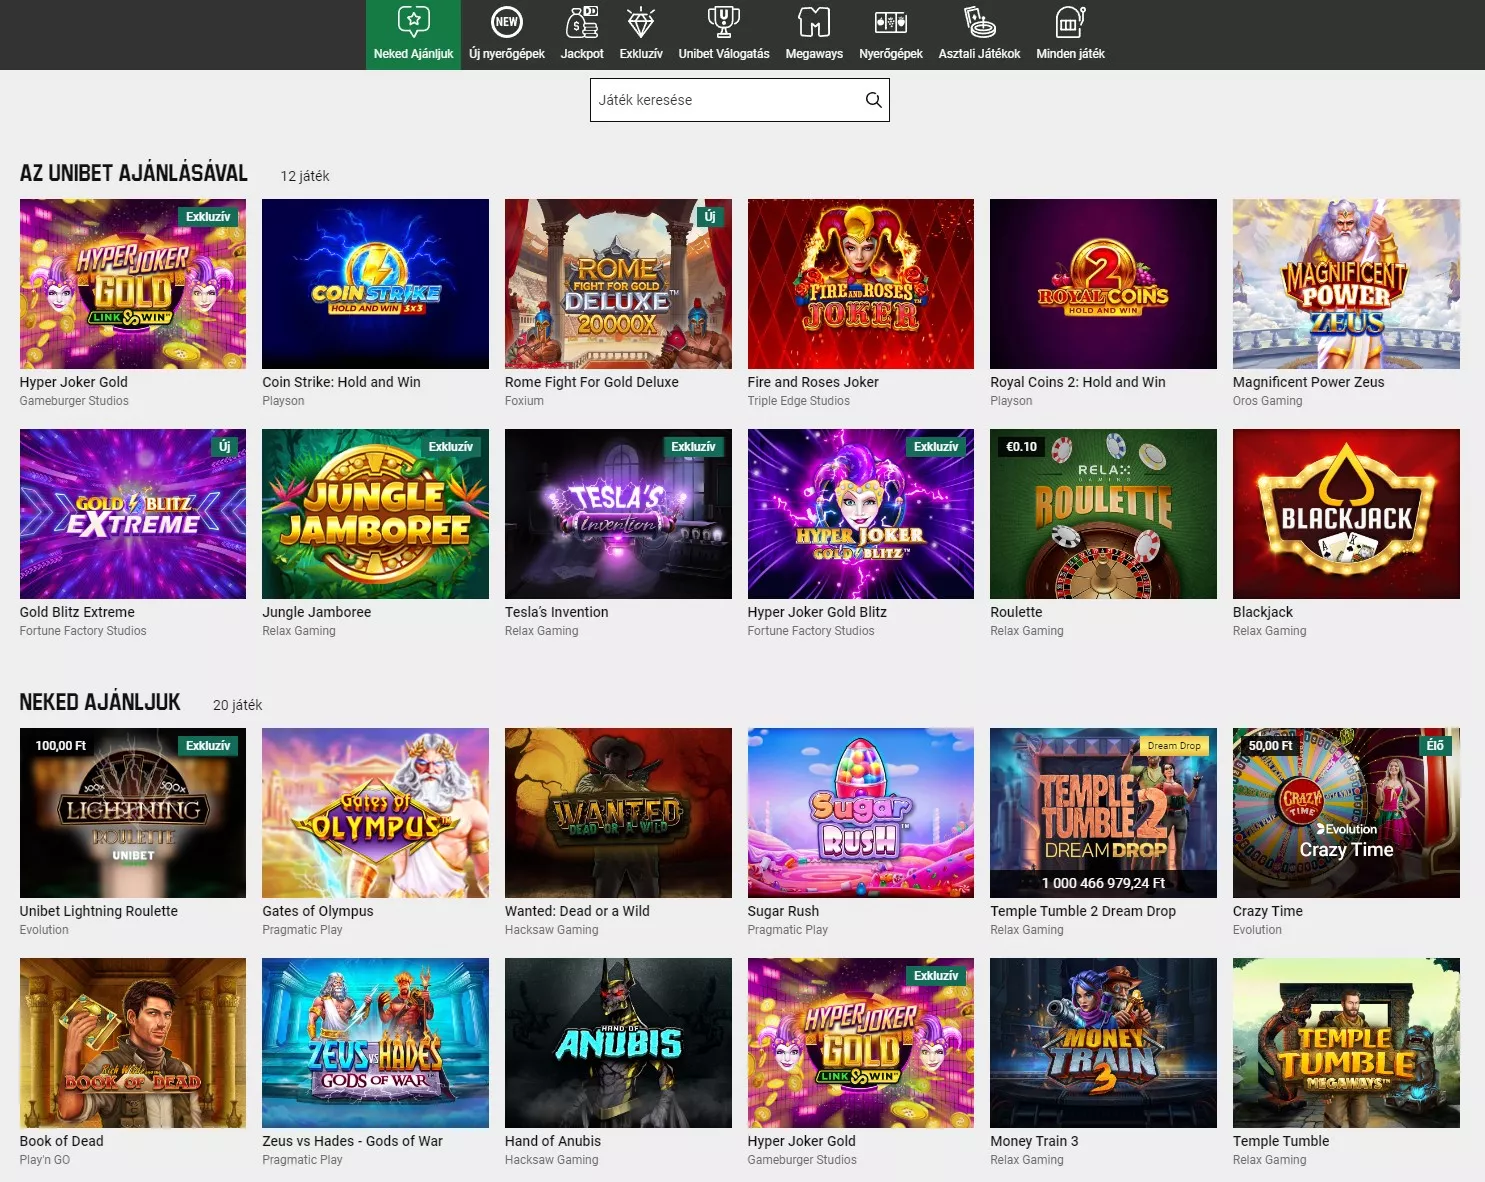This screenshot has width=1485, height=1182.
Task: Click the Book of Dead title link
Action: pyautogui.click(x=60, y=1141)
